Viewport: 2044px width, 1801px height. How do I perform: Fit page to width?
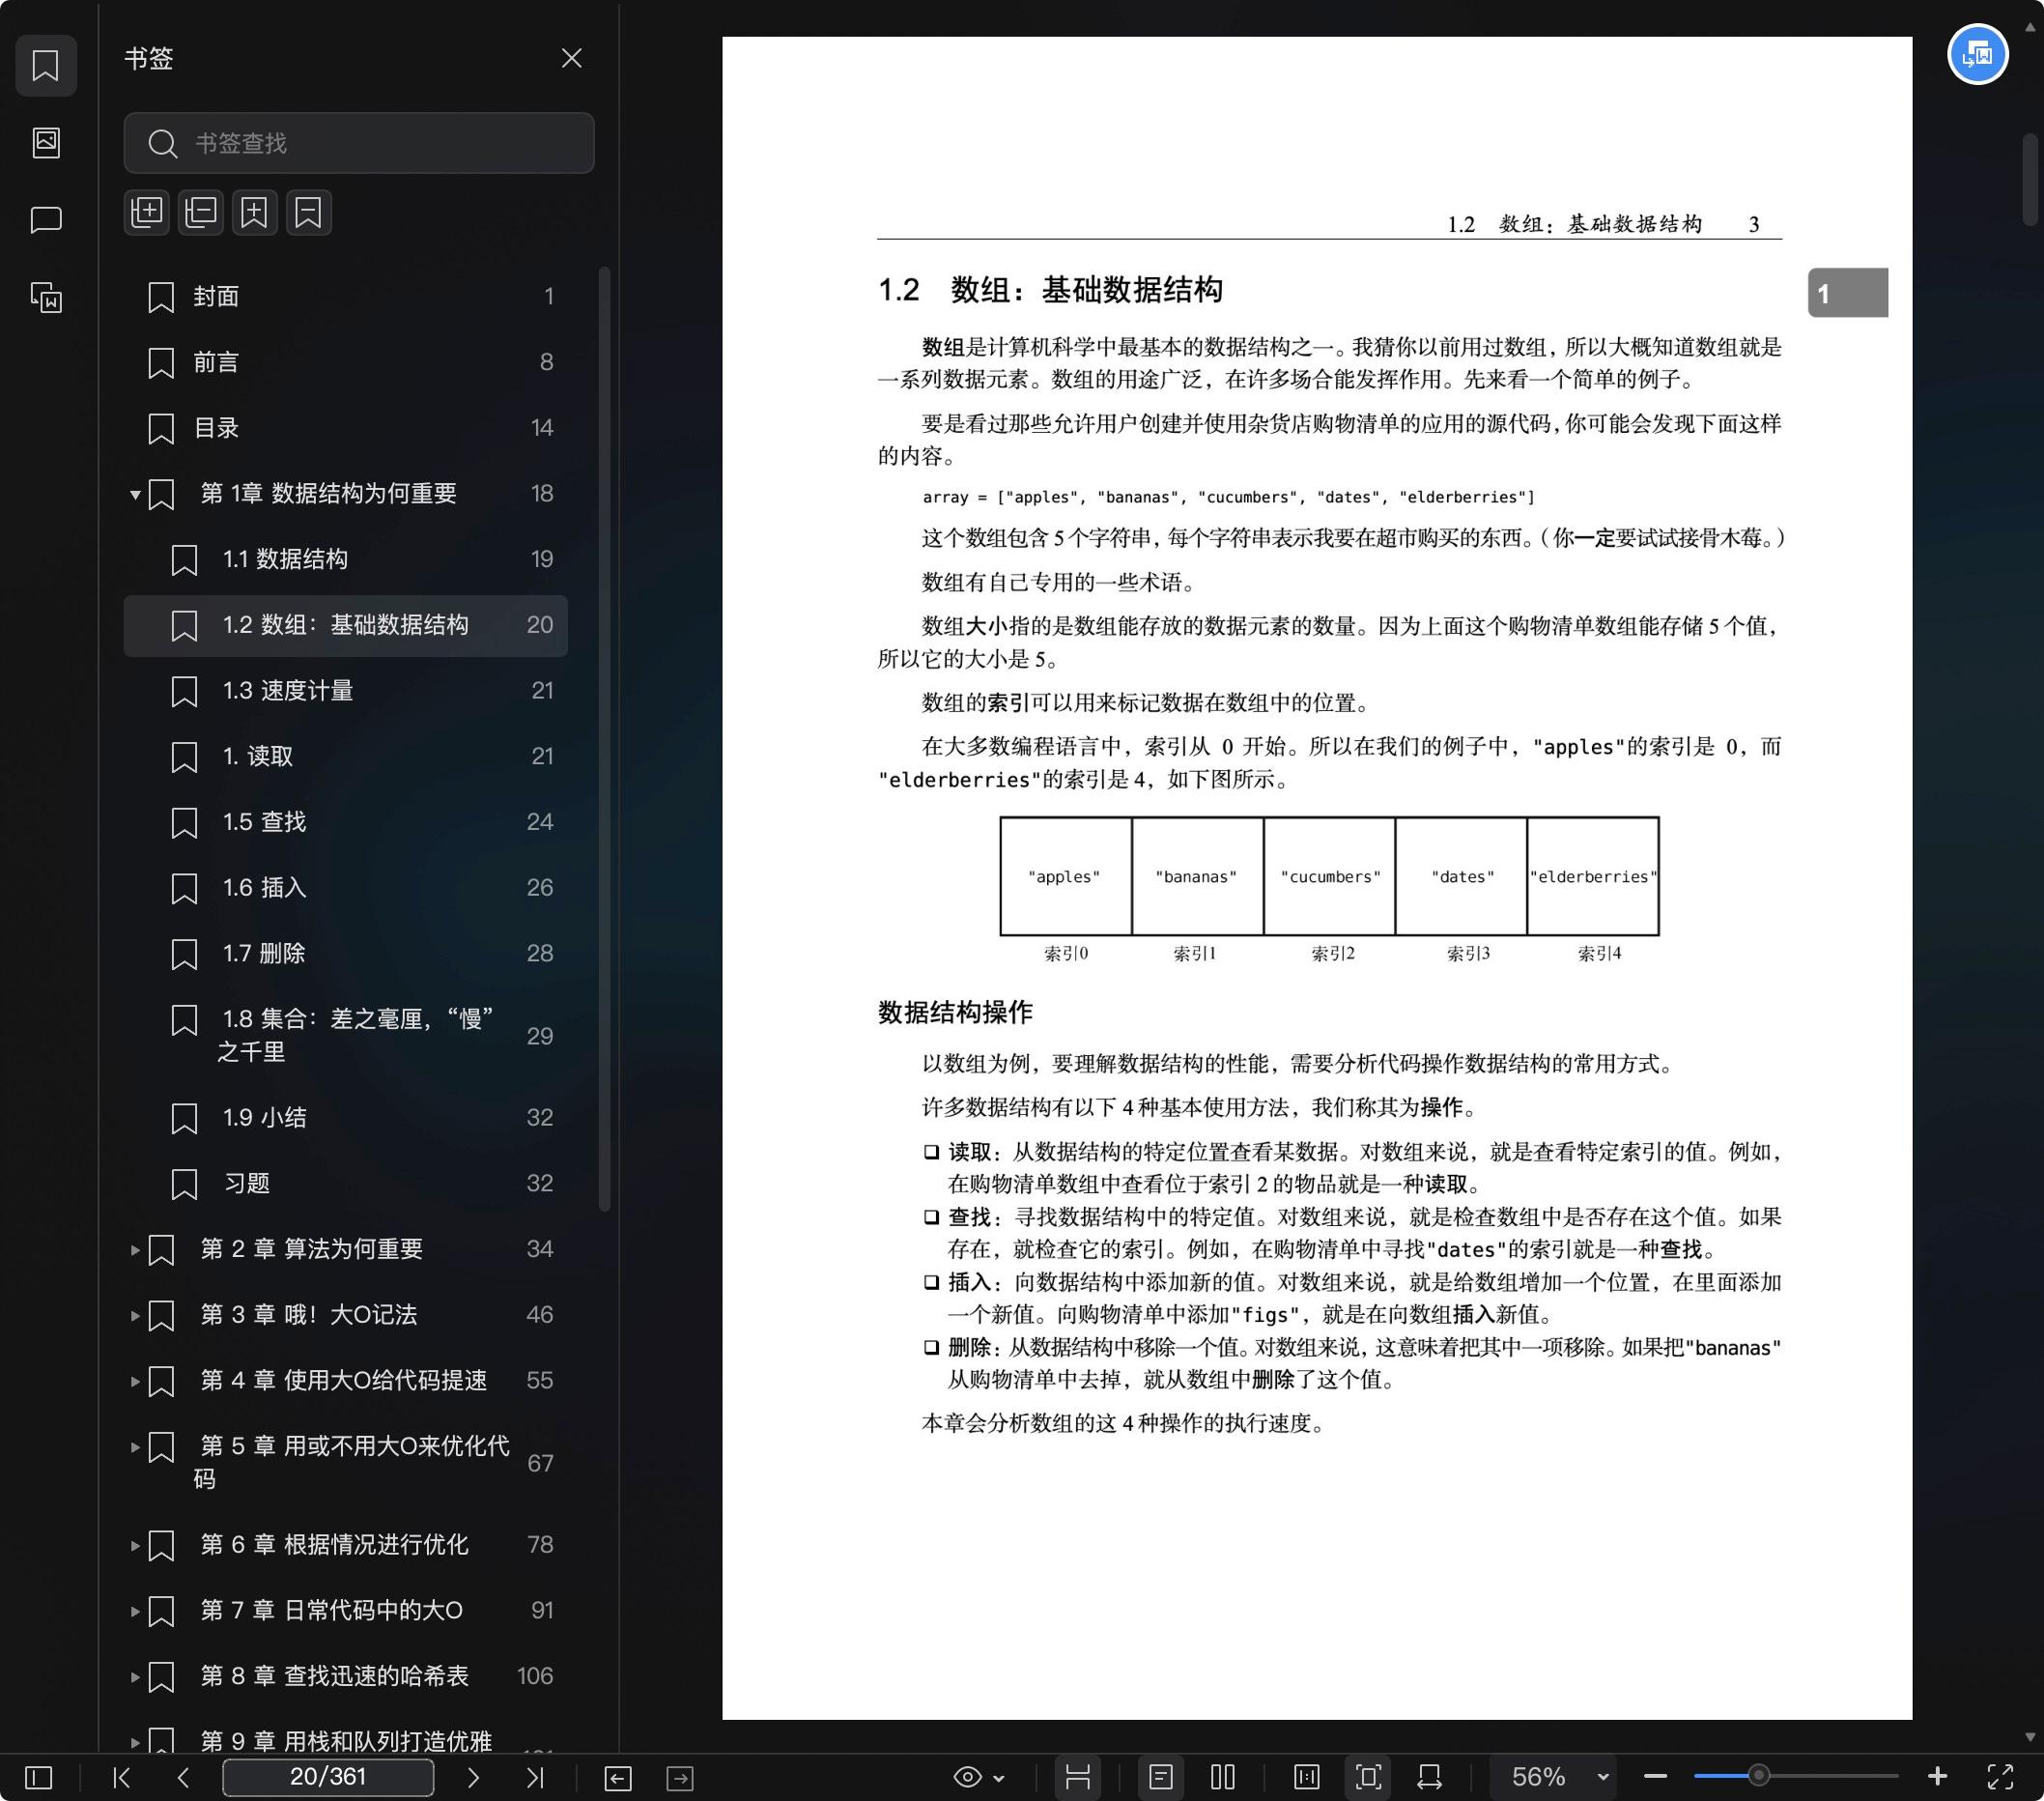1430,1777
